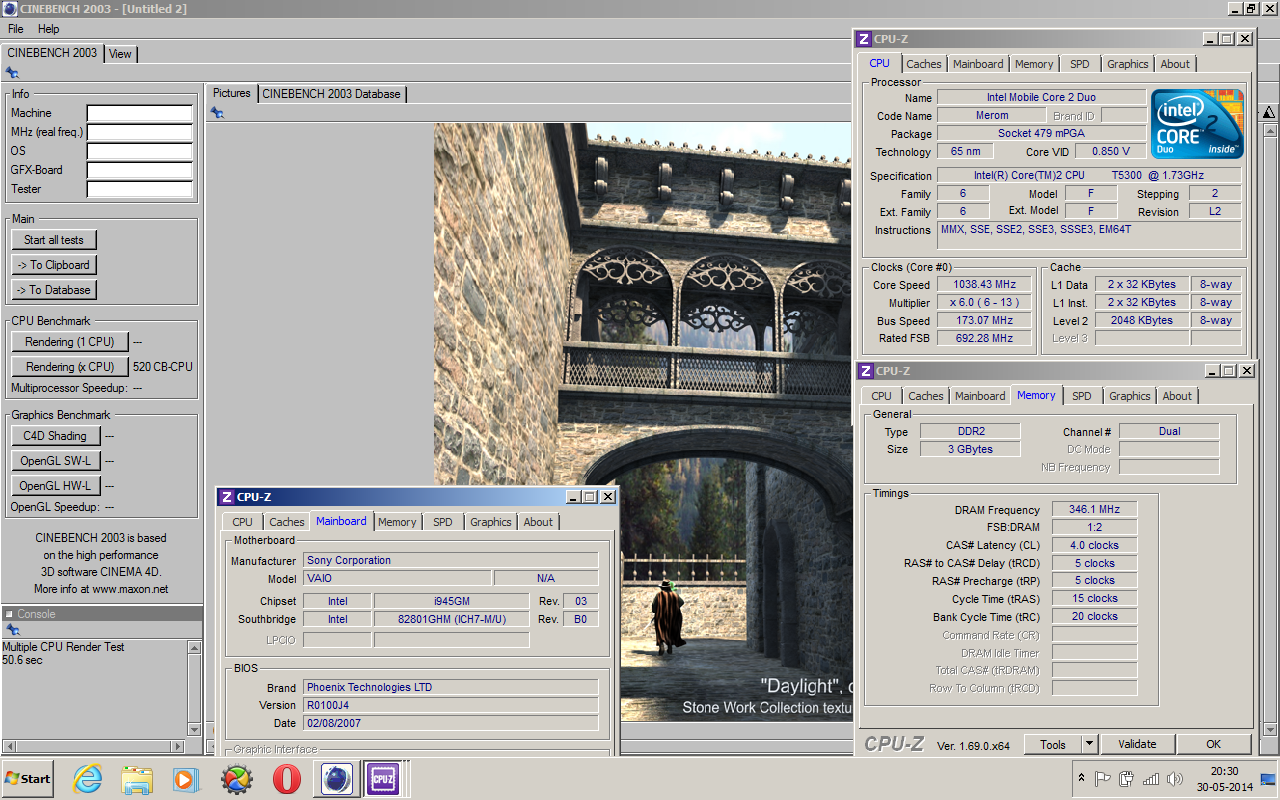Screen dimensions: 1280x800
Task: Click the OS input field
Action: pyautogui.click(x=139, y=151)
